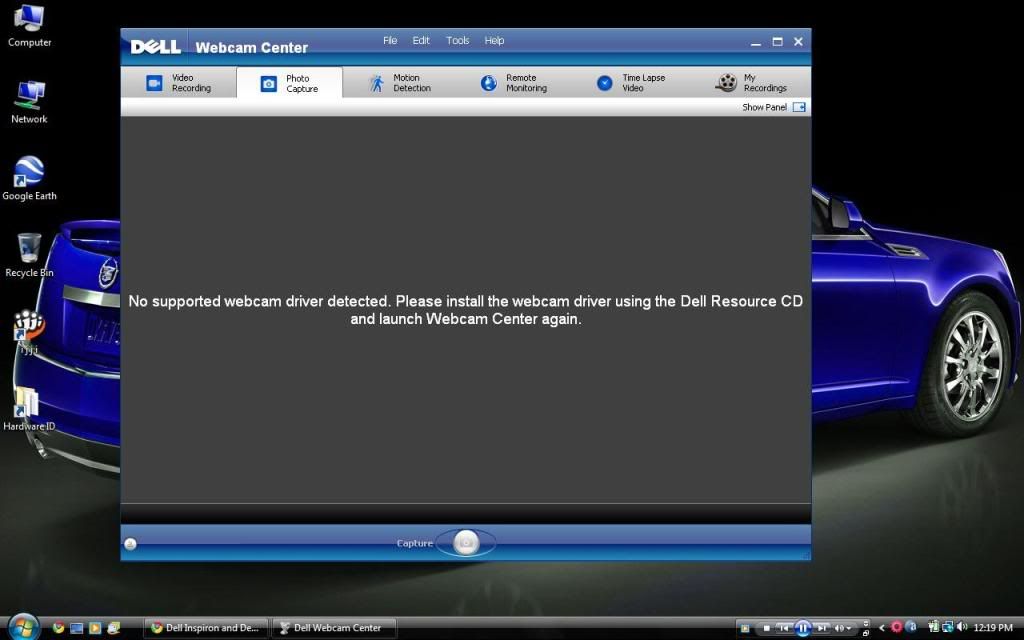This screenshot has height=640, width=1024.
Task: Click the red circular system tray icon
Action: click(897, 627)
